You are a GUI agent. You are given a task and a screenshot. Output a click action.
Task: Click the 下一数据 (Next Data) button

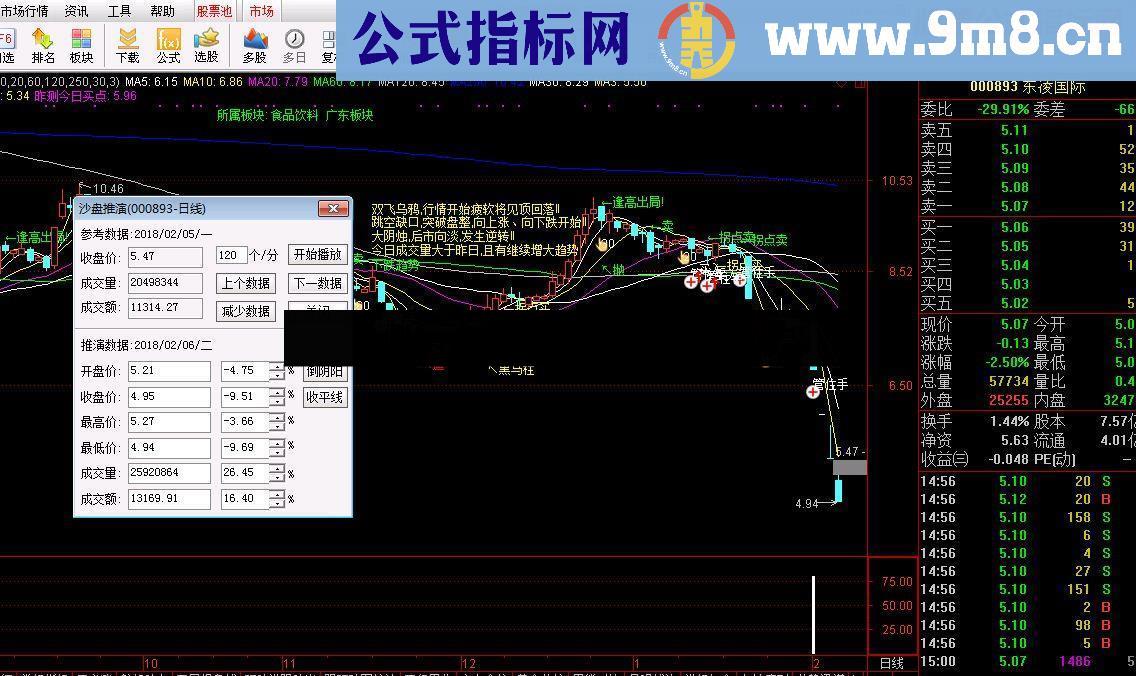[317, 283]
